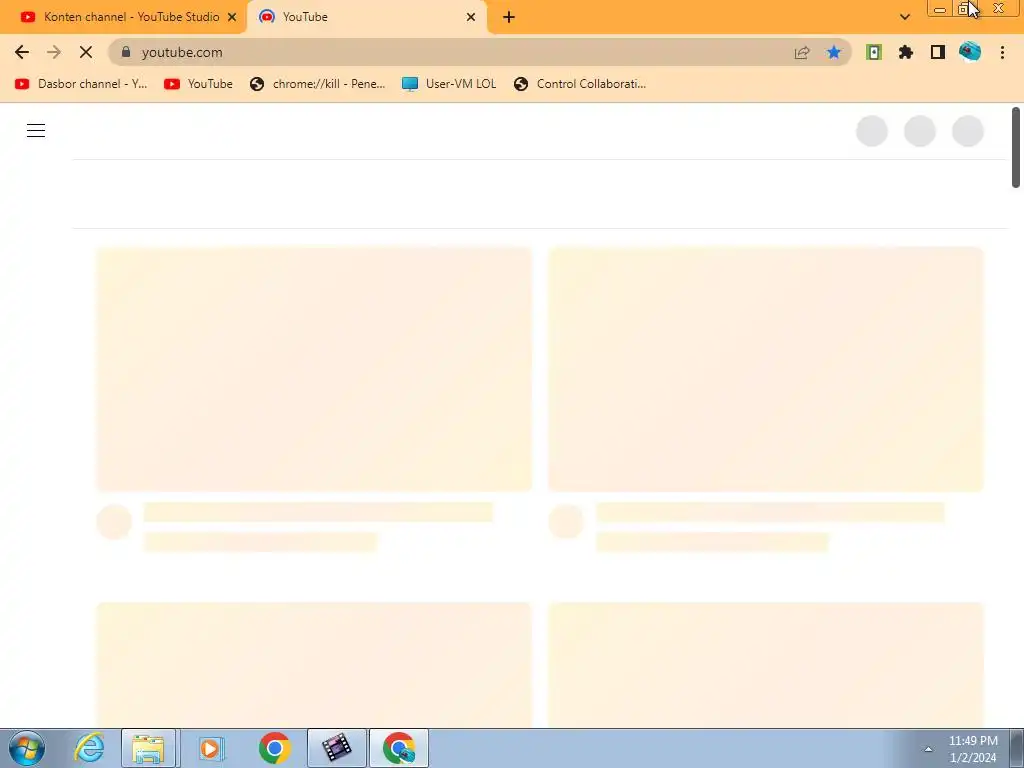Screen dimensions: 1024x768
Task: Click the blue bookmark star
Action: 833,52
